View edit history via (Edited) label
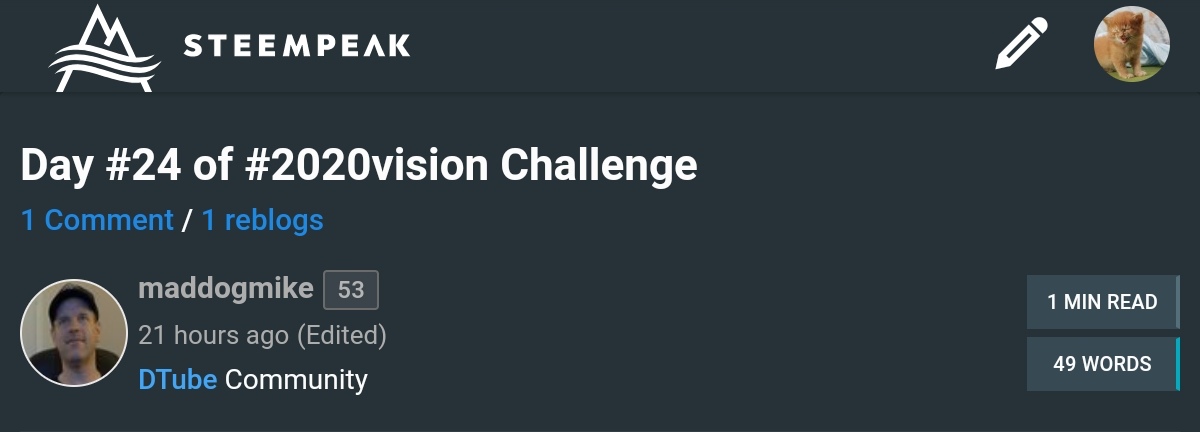The height and width of the screenshot is (432, 1200). tap(342, 335)
